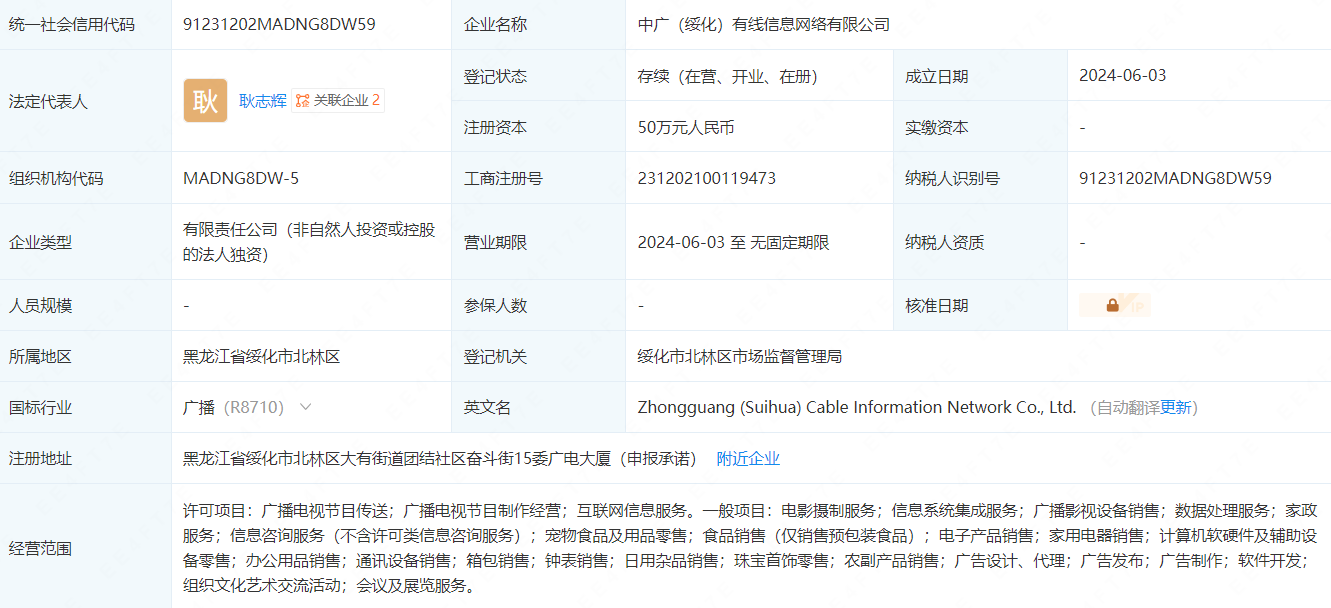The image size is (1331, 608).
Task: Click the 核准日期 label cell
Action: coord(980,306)
